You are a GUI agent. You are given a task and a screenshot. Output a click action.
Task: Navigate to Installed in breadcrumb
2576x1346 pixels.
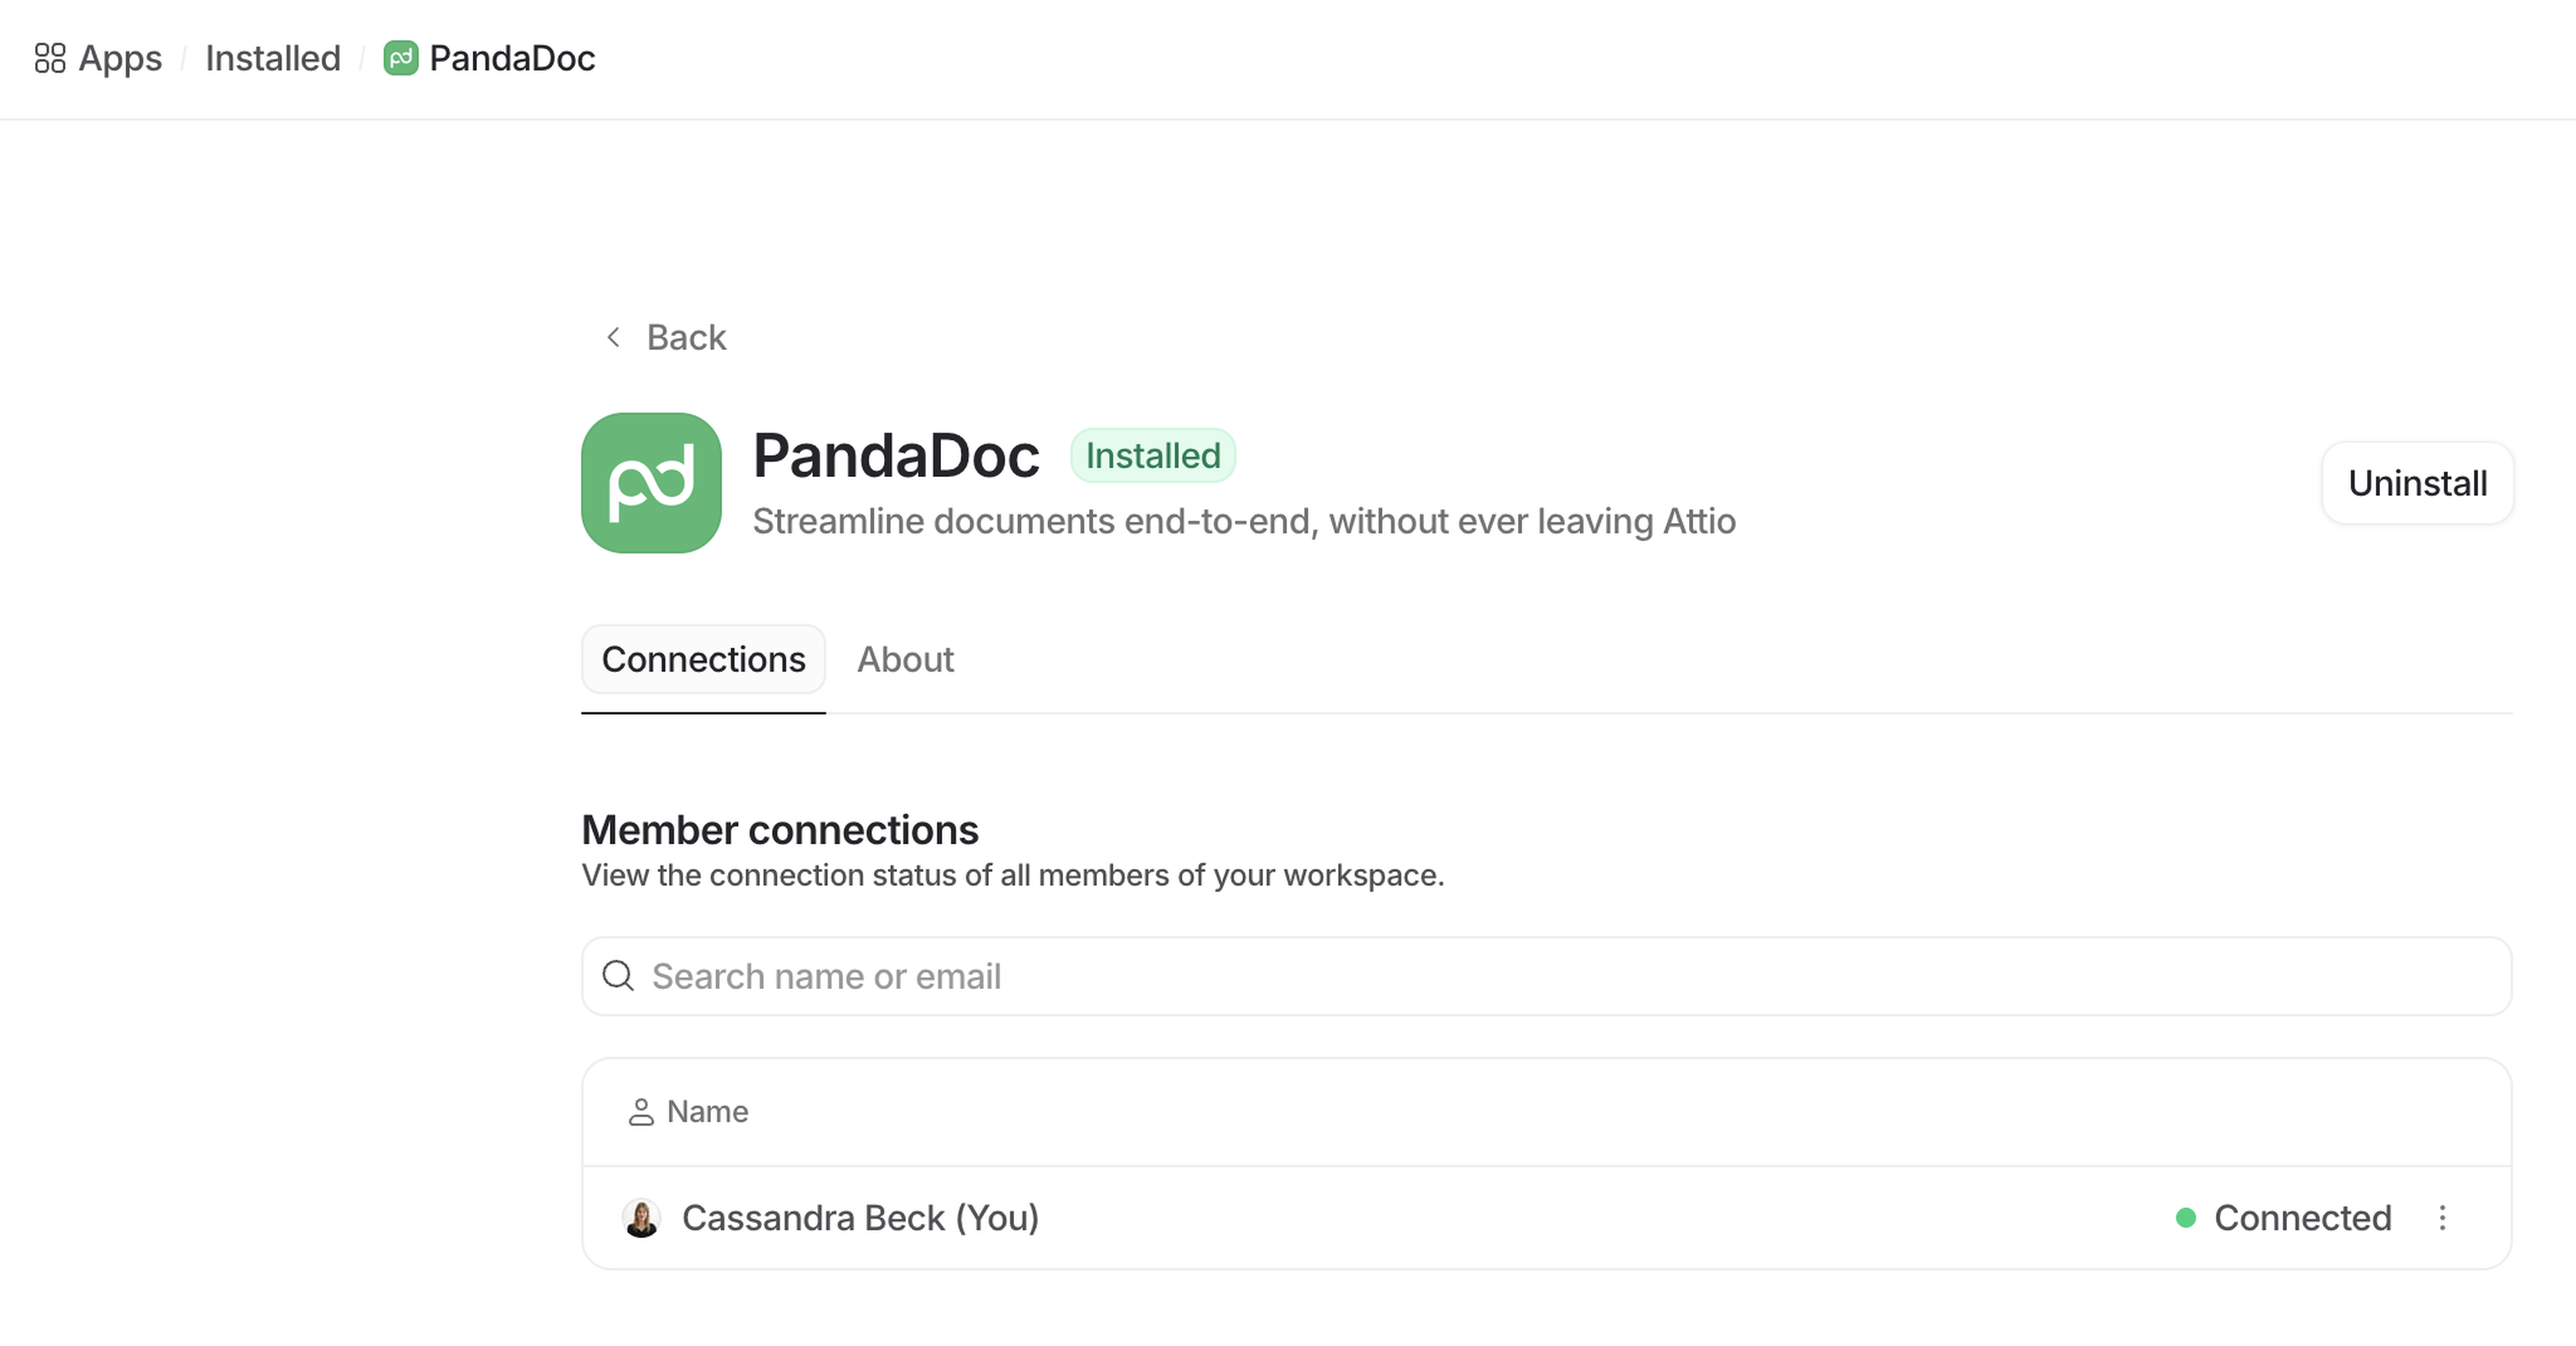(x=273, y=58)
